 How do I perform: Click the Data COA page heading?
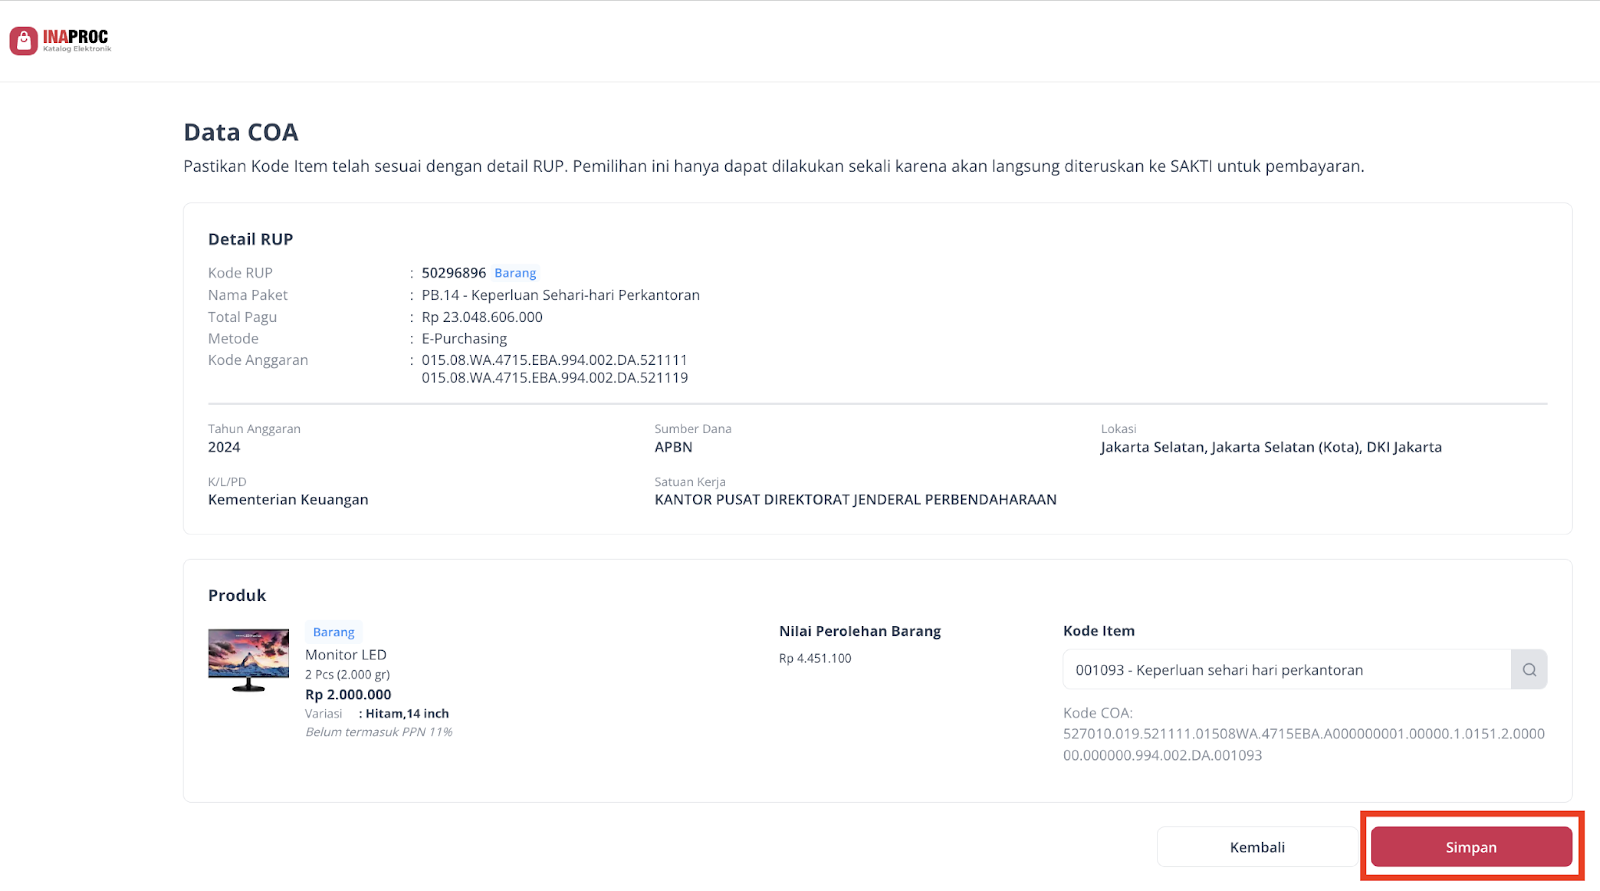(241, 132)
